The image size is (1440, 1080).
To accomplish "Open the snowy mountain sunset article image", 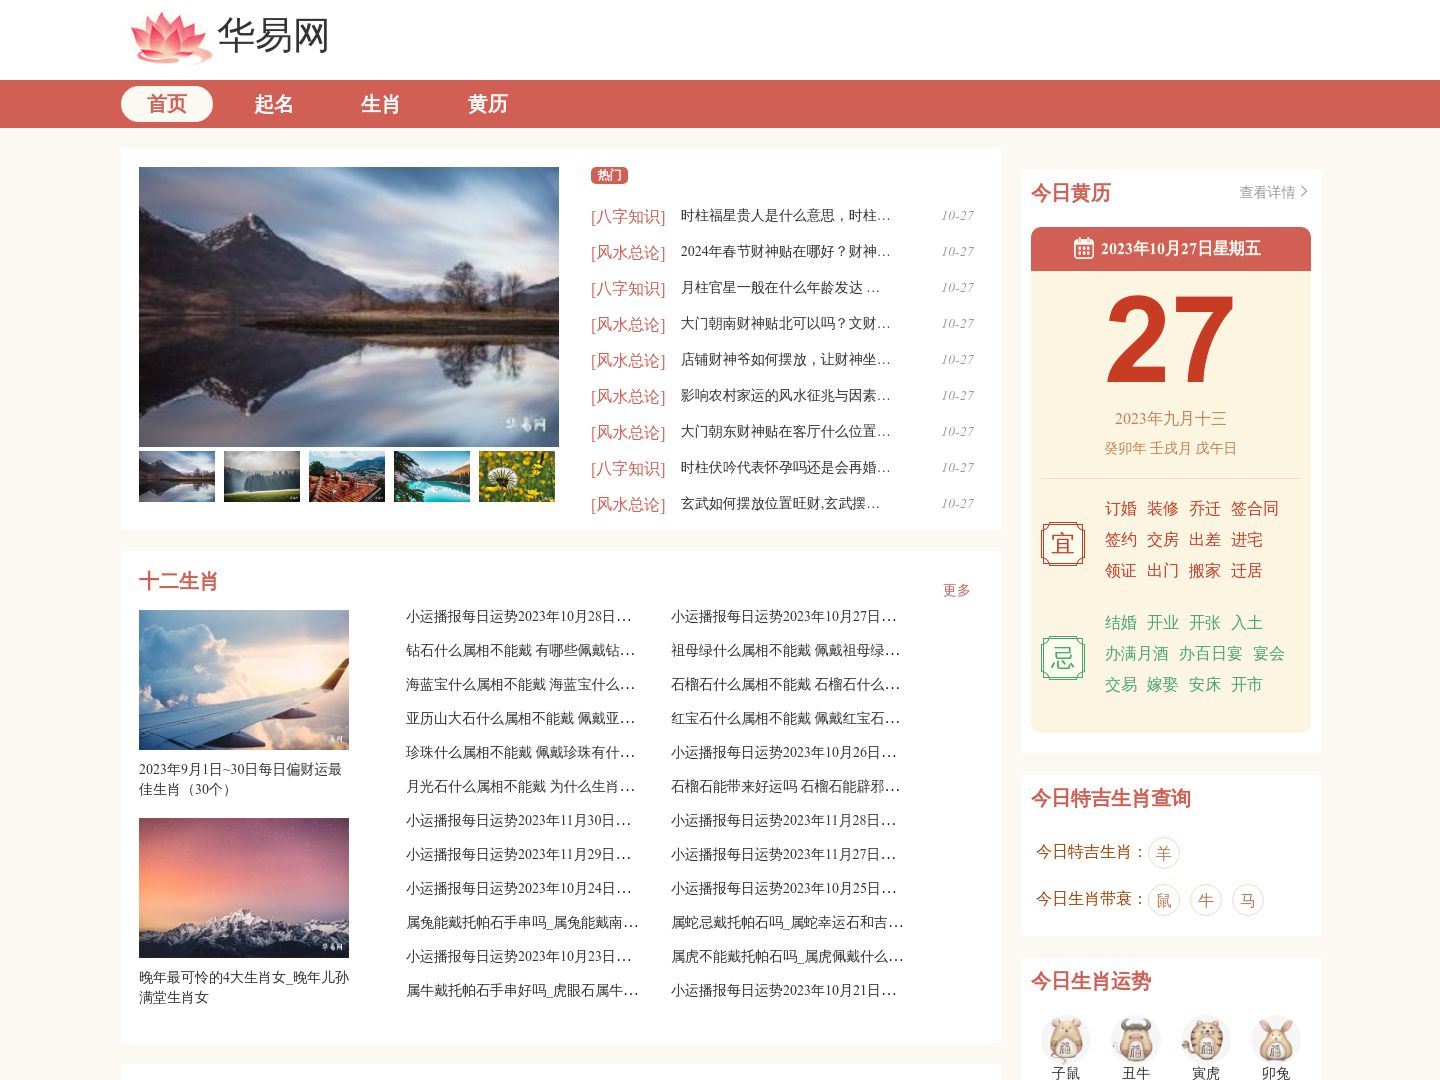I will (244, 888).
